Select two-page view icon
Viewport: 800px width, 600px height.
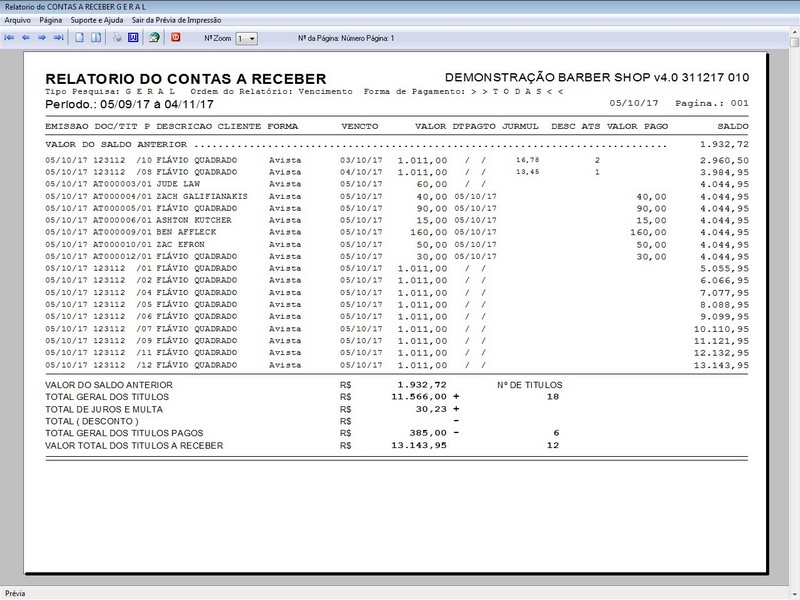pos(96,38)
